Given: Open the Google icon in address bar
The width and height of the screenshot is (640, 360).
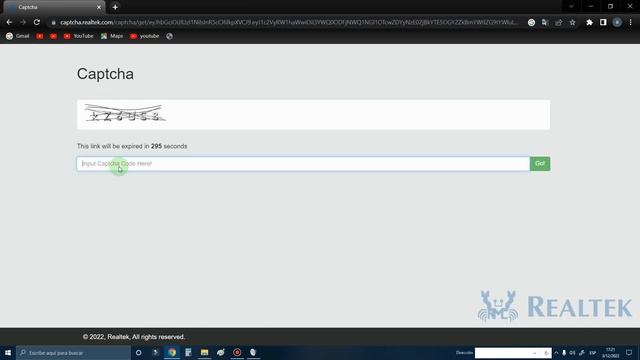Looking at the screenshot, I should coord(531,22).
